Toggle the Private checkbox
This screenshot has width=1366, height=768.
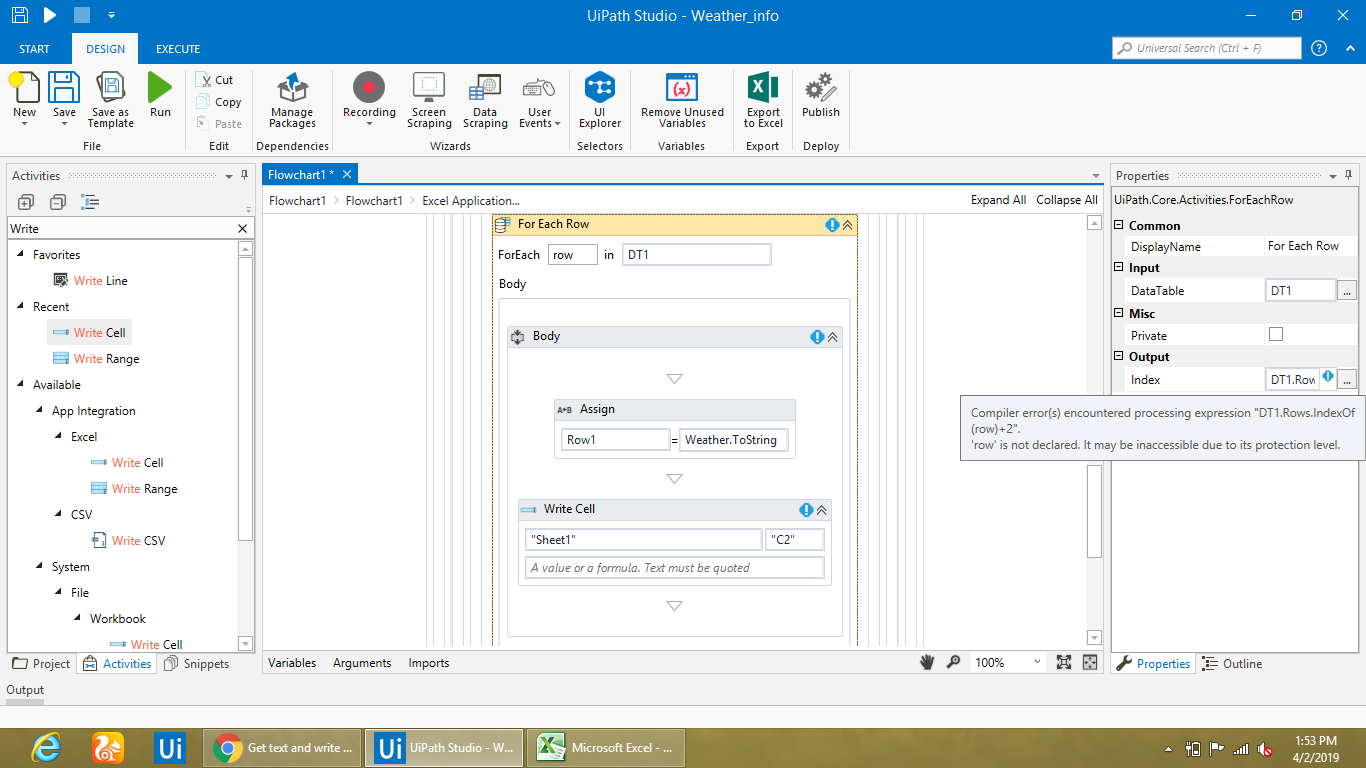click(1275, 334)
